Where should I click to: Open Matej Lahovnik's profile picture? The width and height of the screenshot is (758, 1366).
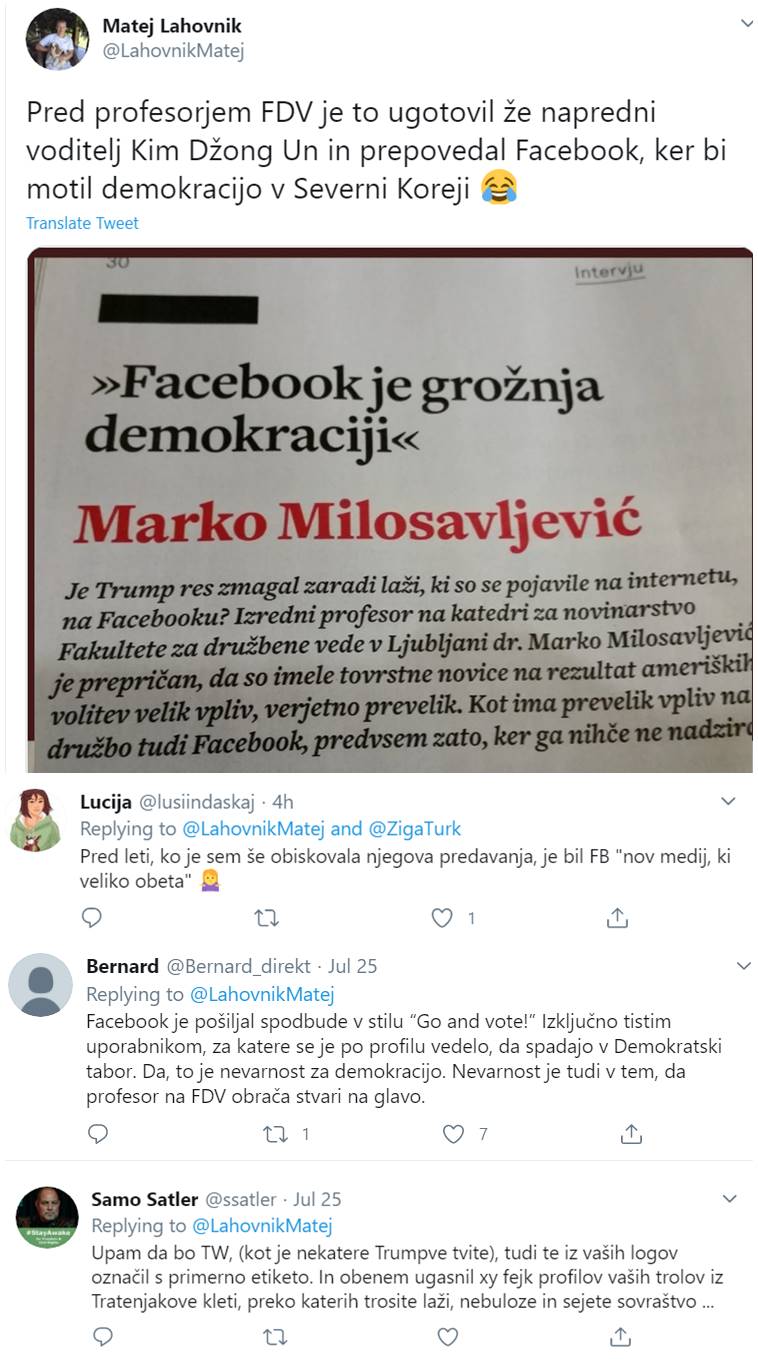pos(57,39)
